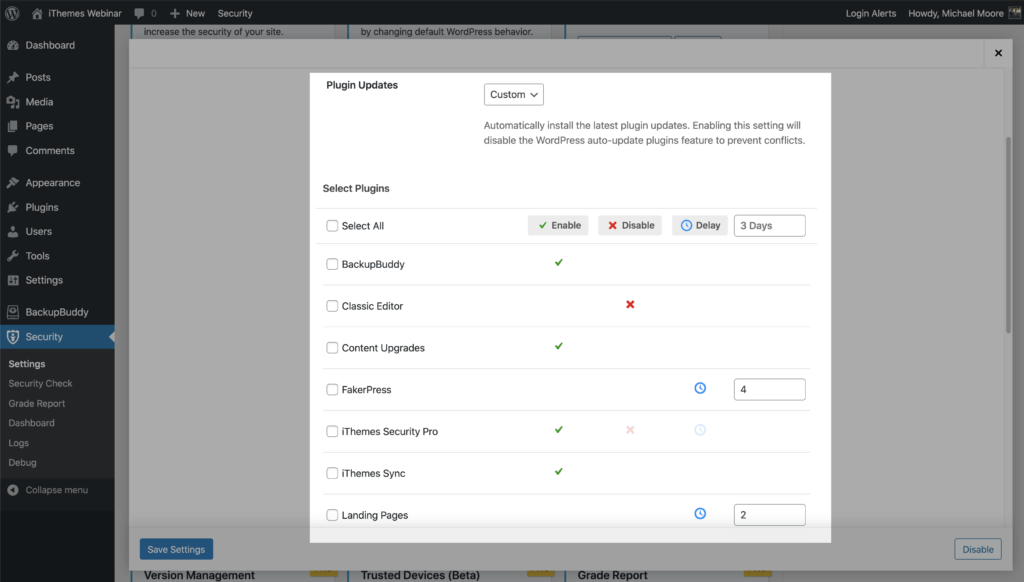Click the bulk Enable button
This screenshot has width=1024, height=582.
558,225
